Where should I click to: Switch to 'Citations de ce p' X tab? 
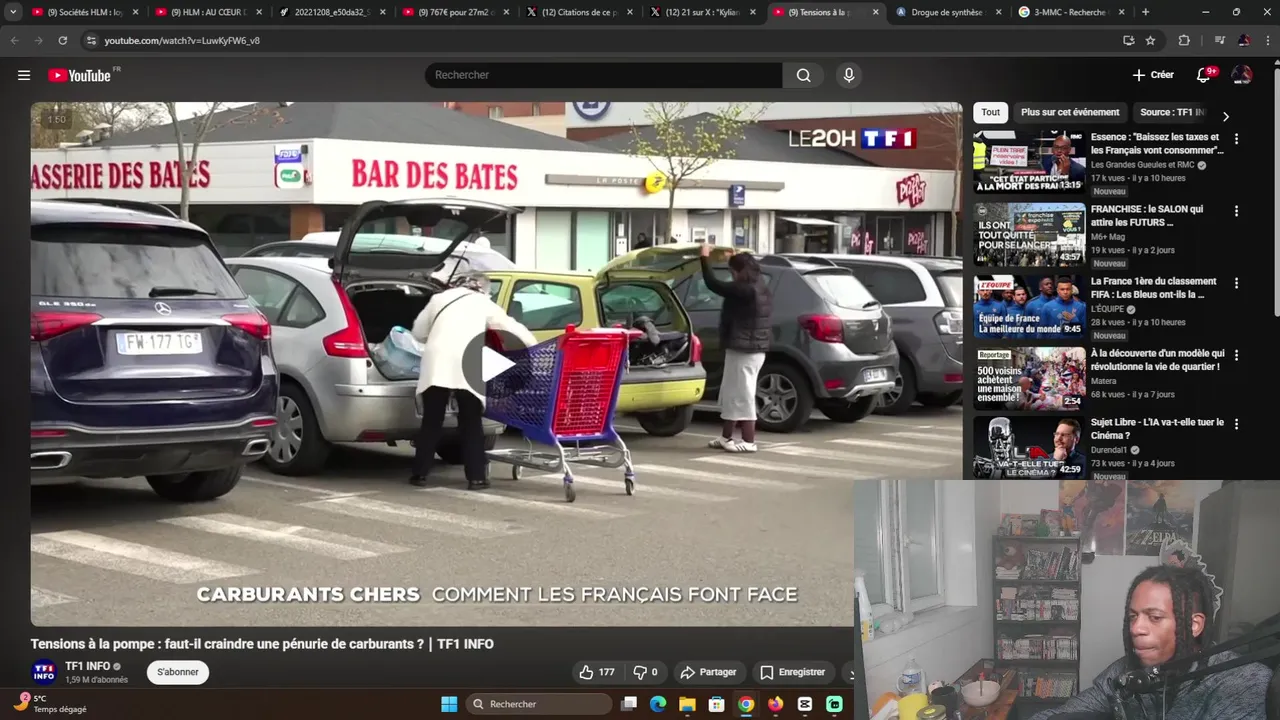coord(578,12)
